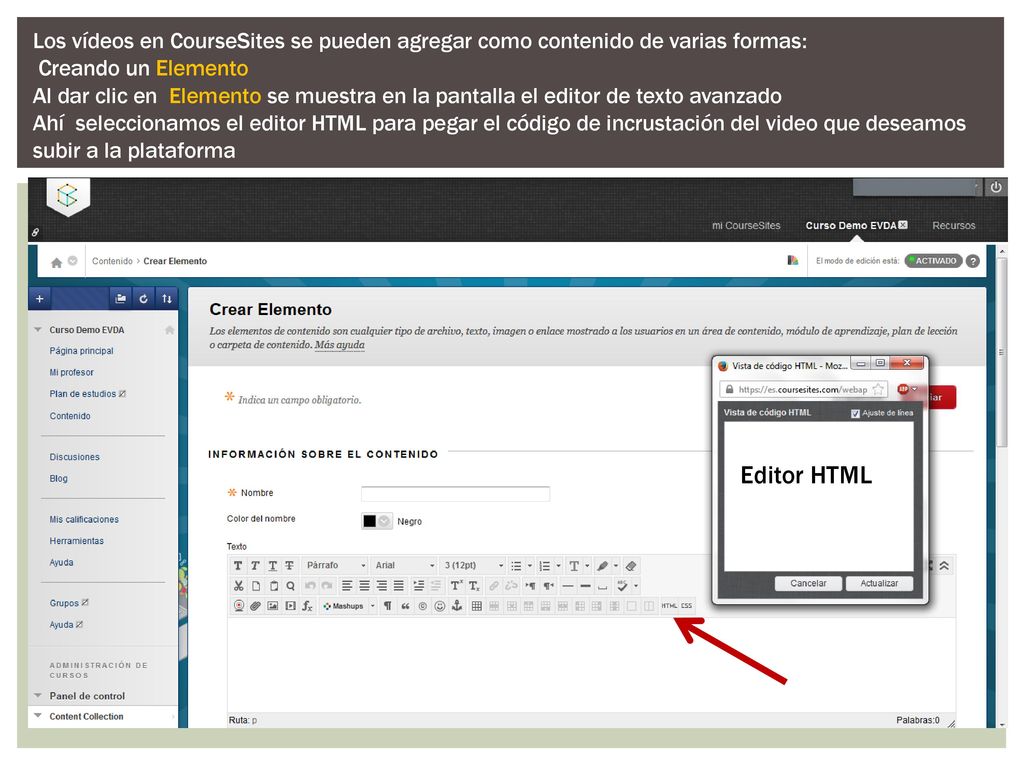Apply underline formatting in editor

pos(273,566)
